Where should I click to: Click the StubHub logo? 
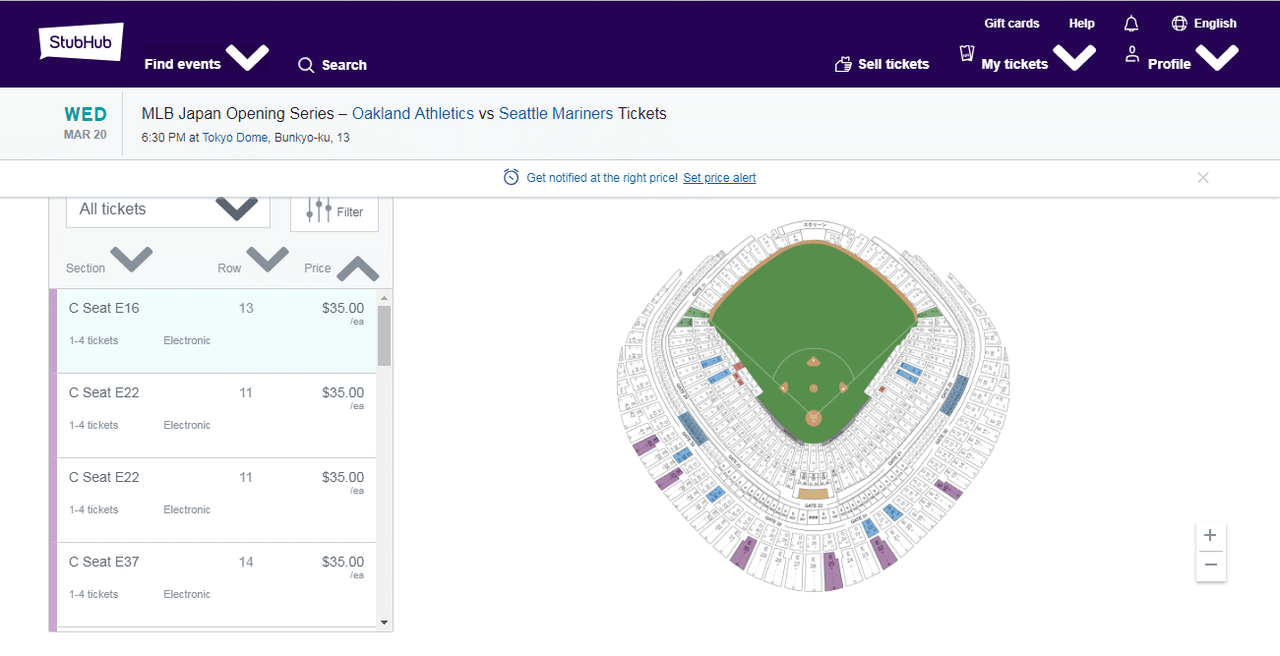pos(80,42)
